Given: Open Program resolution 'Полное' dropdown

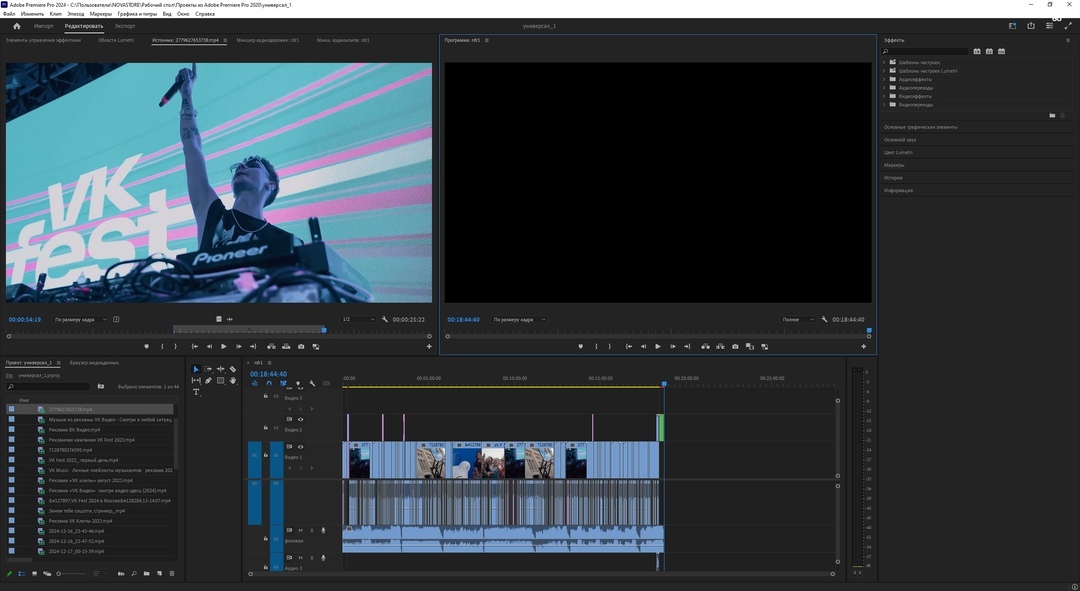Looking at the screenshot, I should (798, 320).
